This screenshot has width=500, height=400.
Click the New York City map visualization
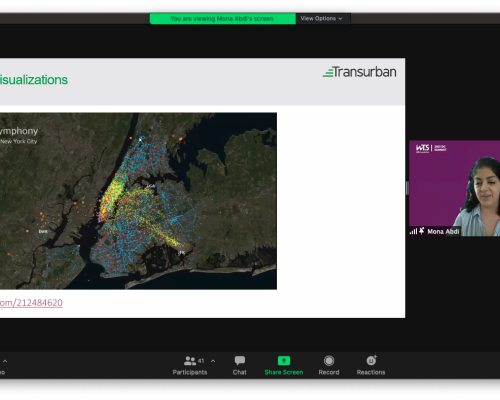pyautogui.click(x=138, y=201)
